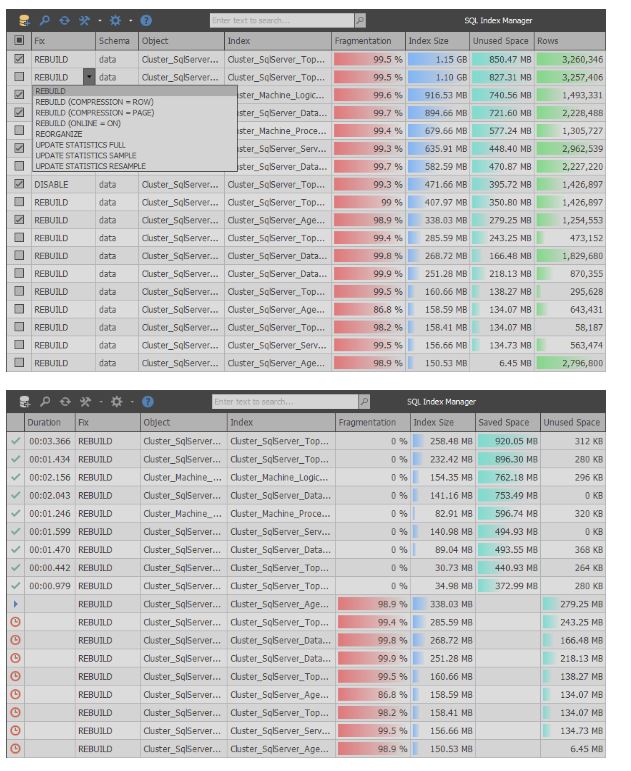The width and height of the screenshot is (631, 771).
Task: Uncheck the row with 1,254,553 rows
Action: pos(19,220)
